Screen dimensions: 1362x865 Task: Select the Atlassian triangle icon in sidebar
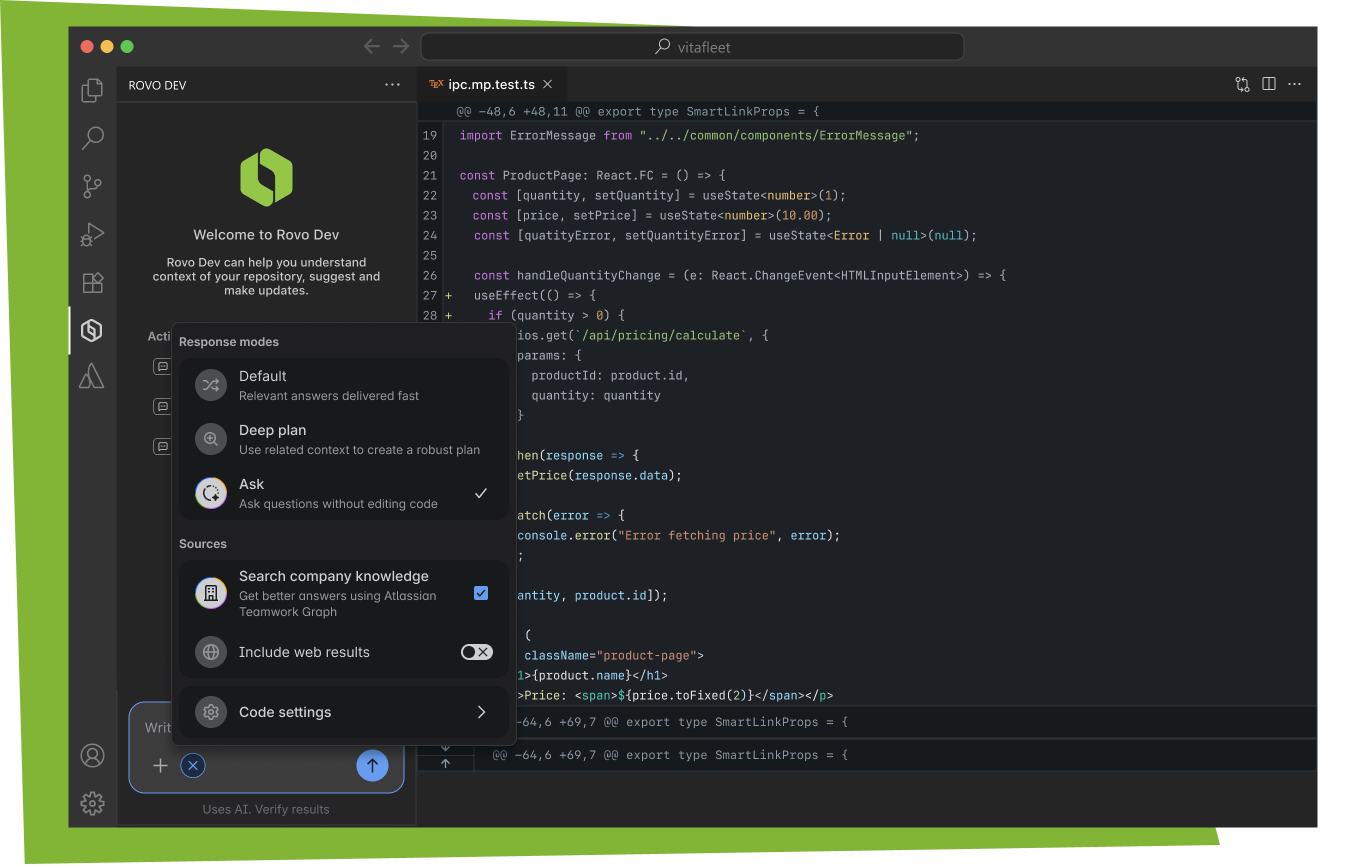click(92, 377)
